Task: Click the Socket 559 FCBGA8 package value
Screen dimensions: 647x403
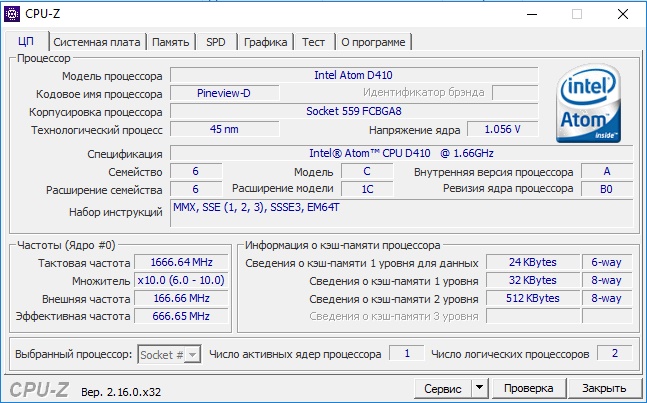Action: (354, 111)
